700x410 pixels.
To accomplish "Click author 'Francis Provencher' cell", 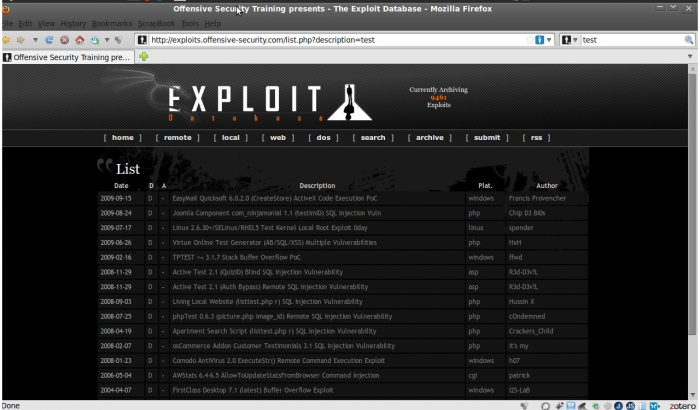I will (537, 198).
